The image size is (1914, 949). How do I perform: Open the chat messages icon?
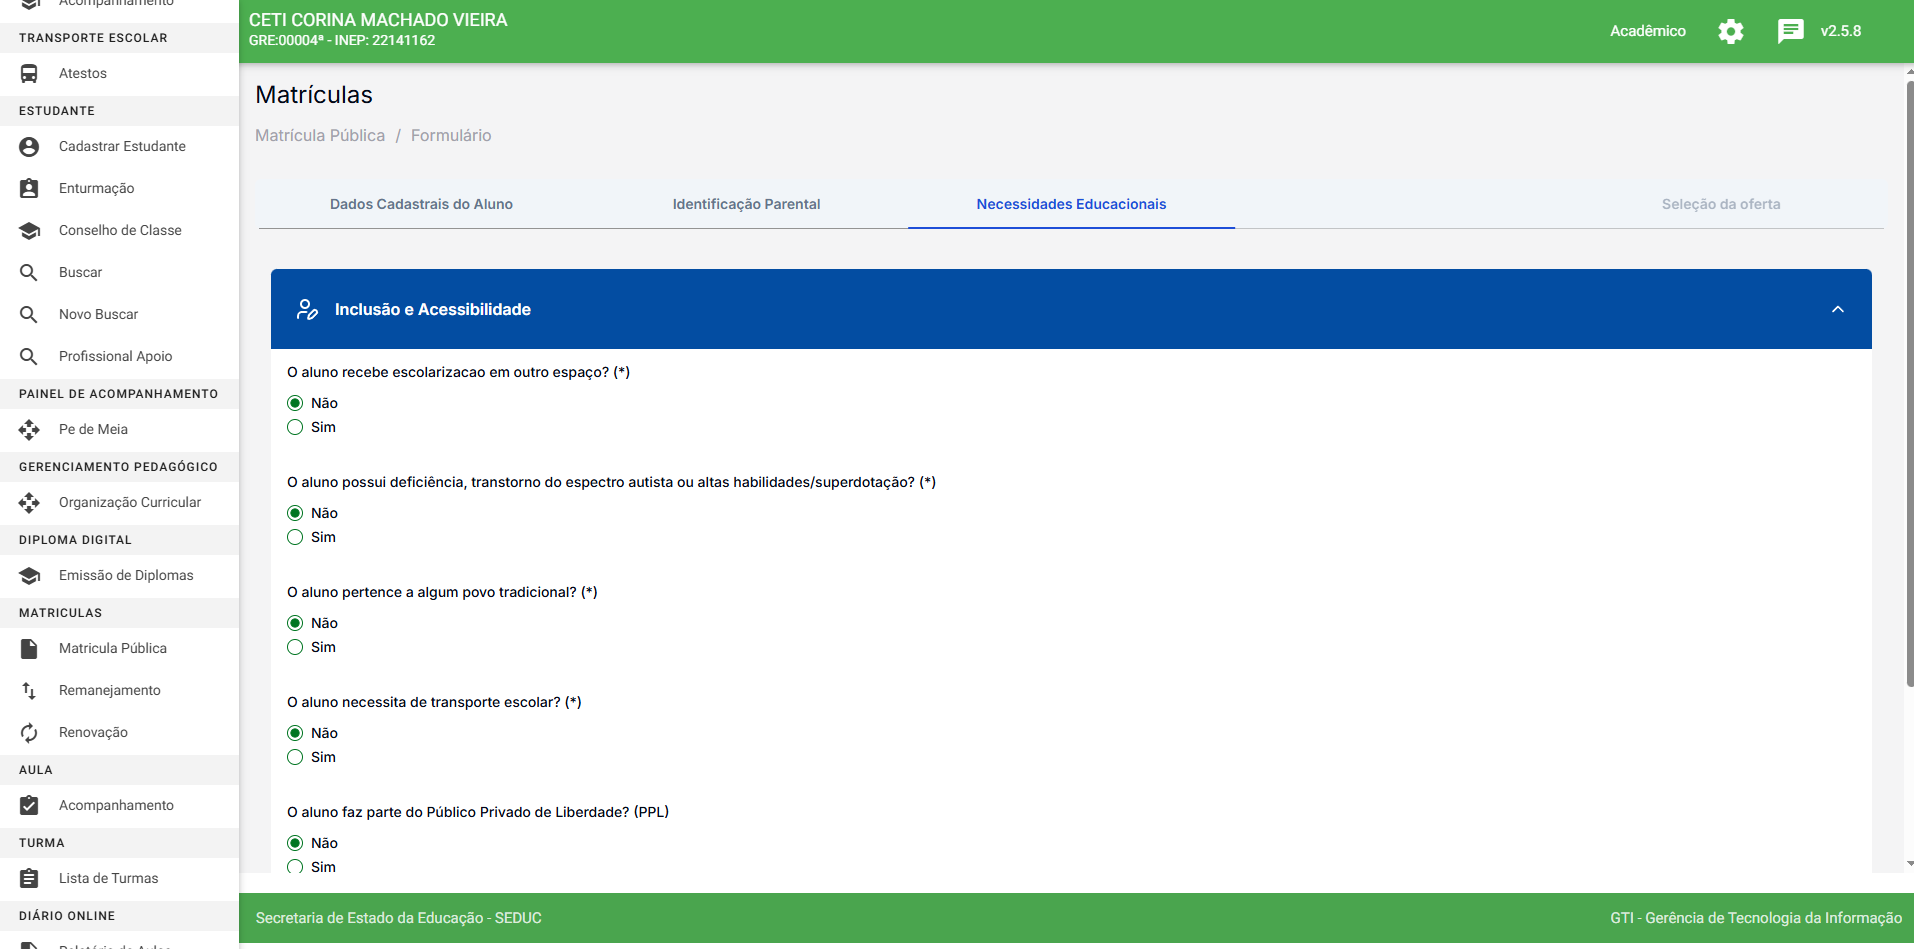point(1790,31)
